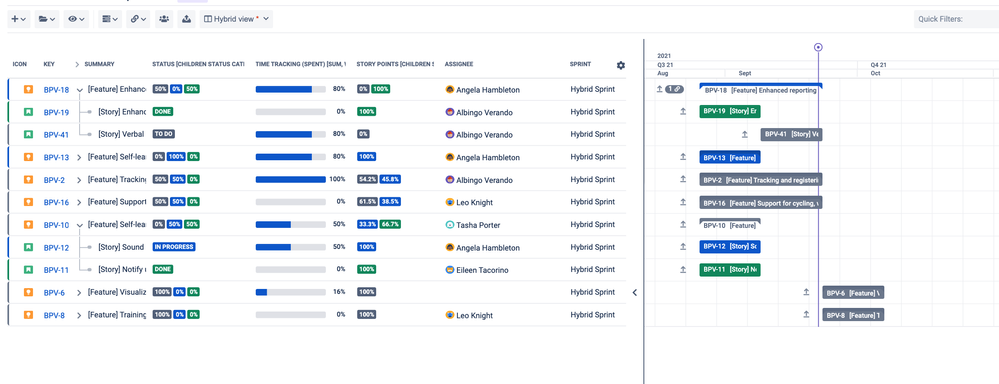
Task: Sort by the Key column header
Action: (49, 64)
